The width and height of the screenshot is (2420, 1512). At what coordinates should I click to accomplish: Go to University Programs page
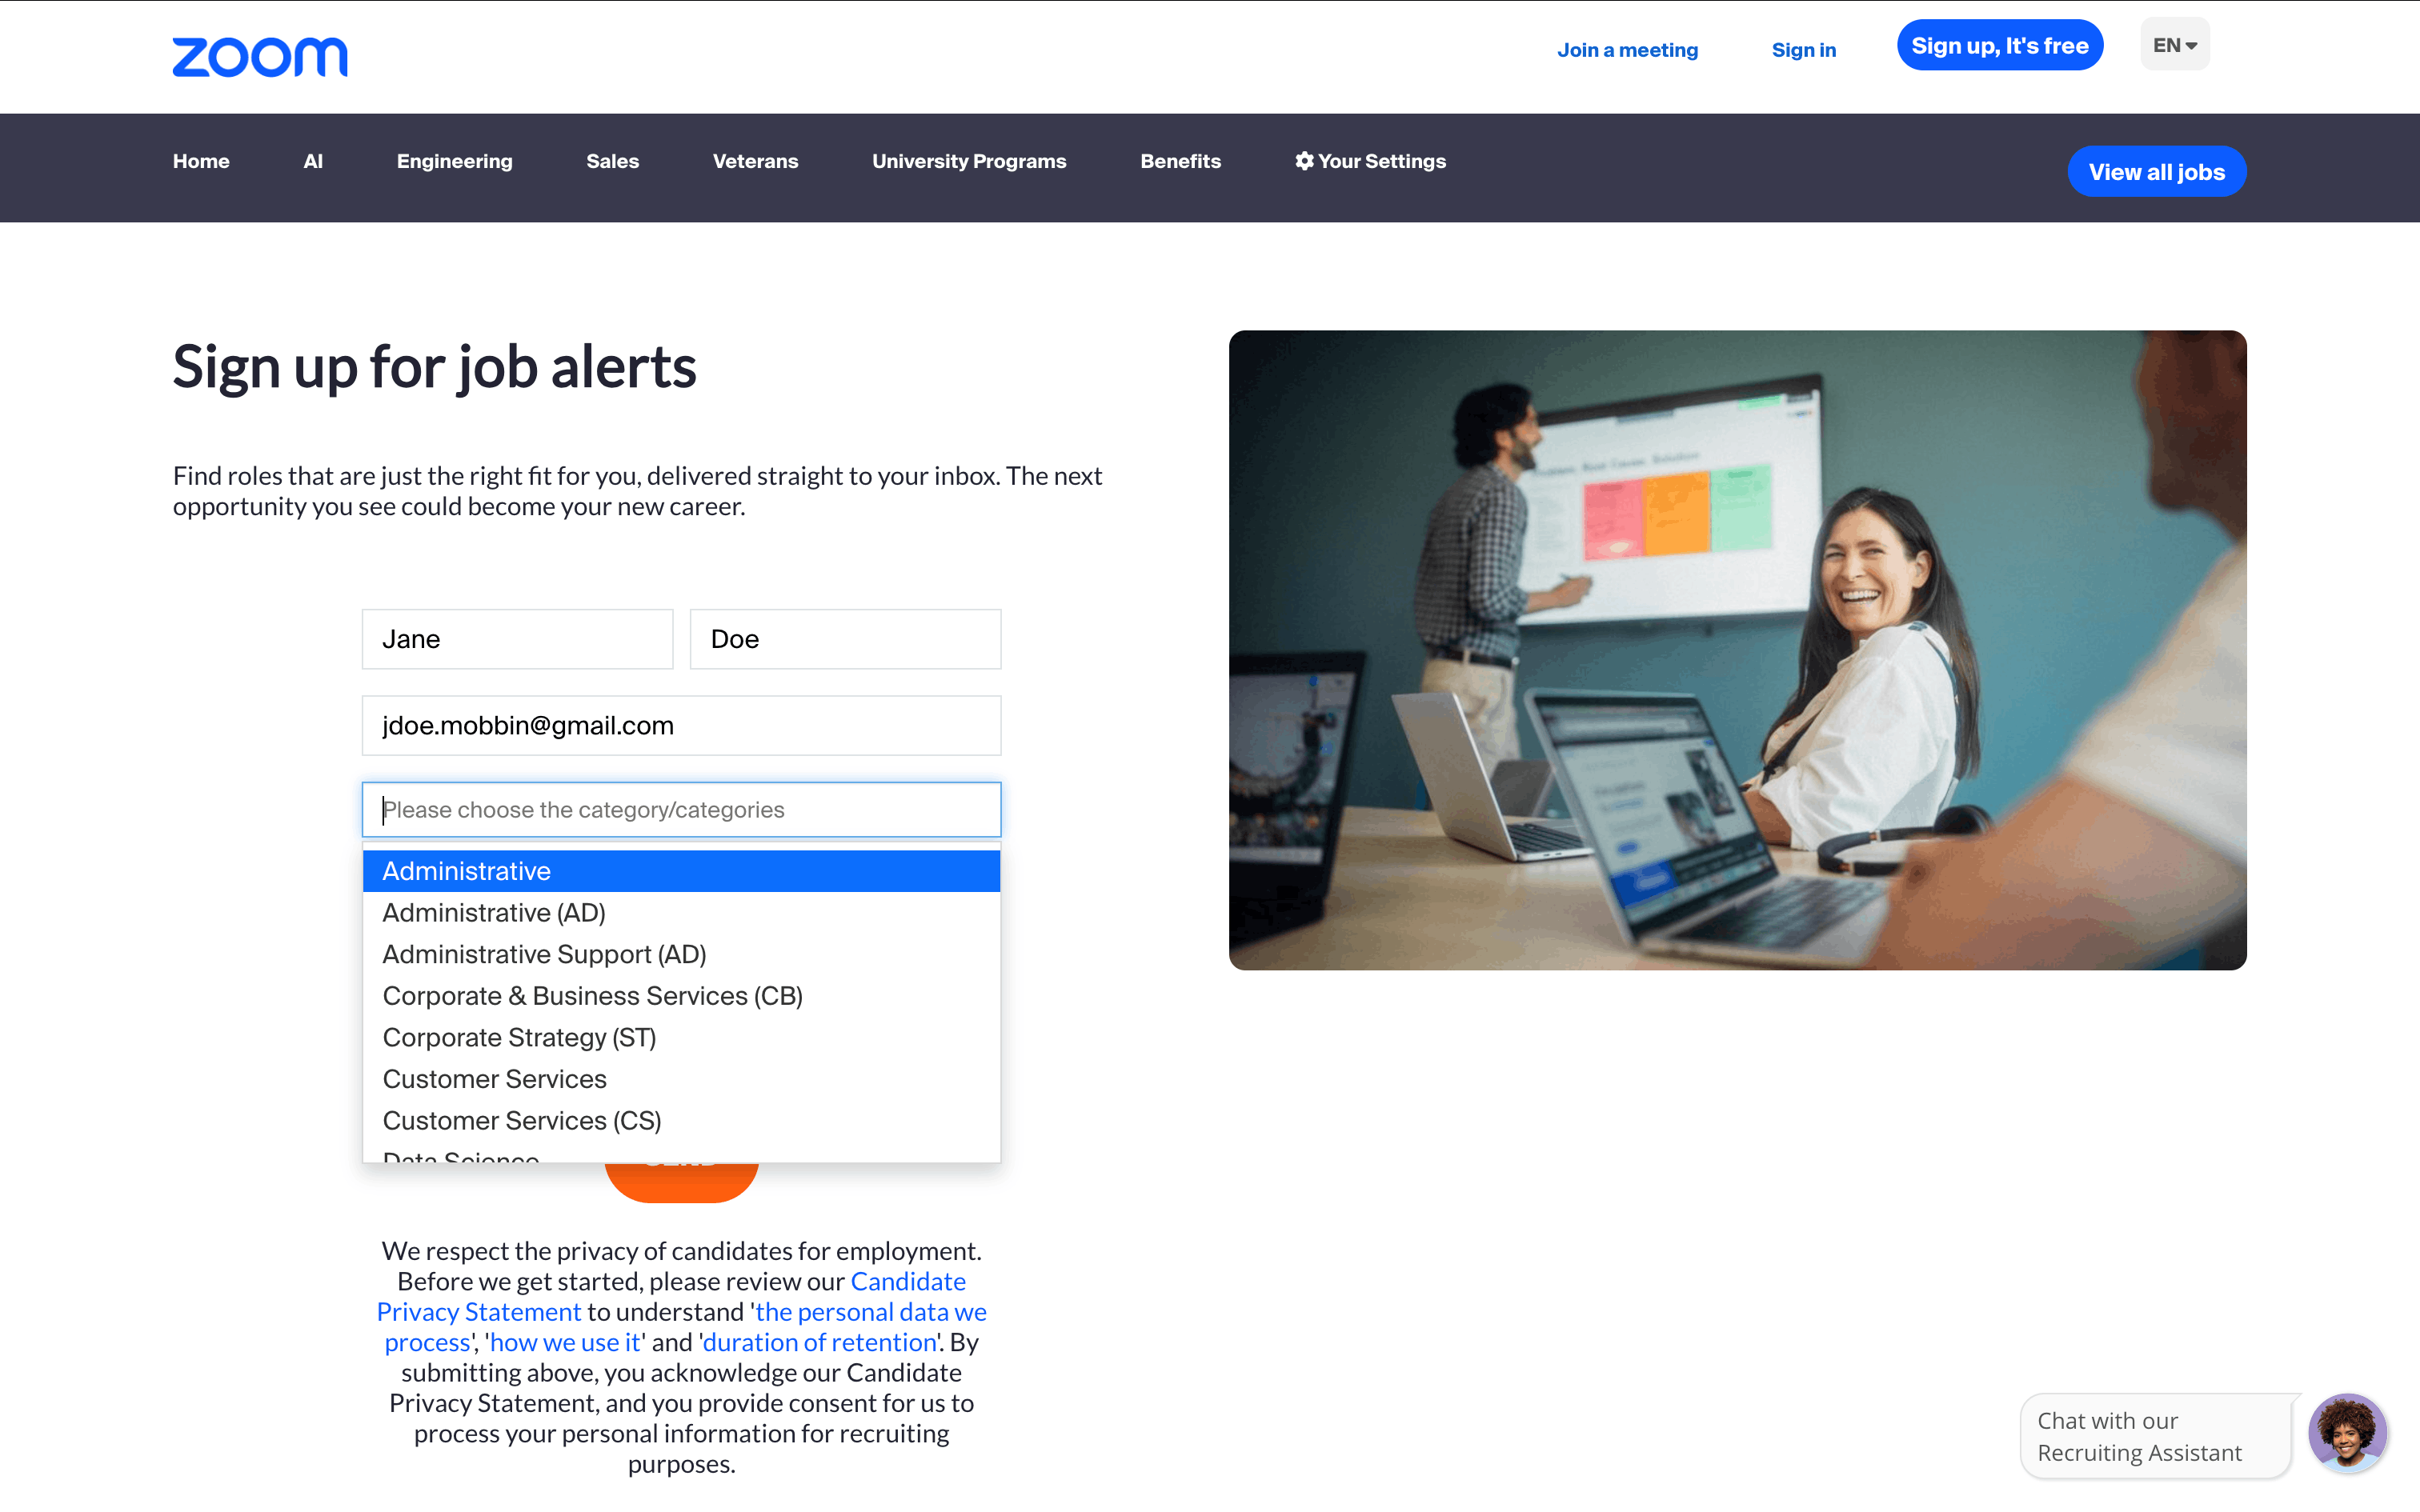[x=968, y=161]
